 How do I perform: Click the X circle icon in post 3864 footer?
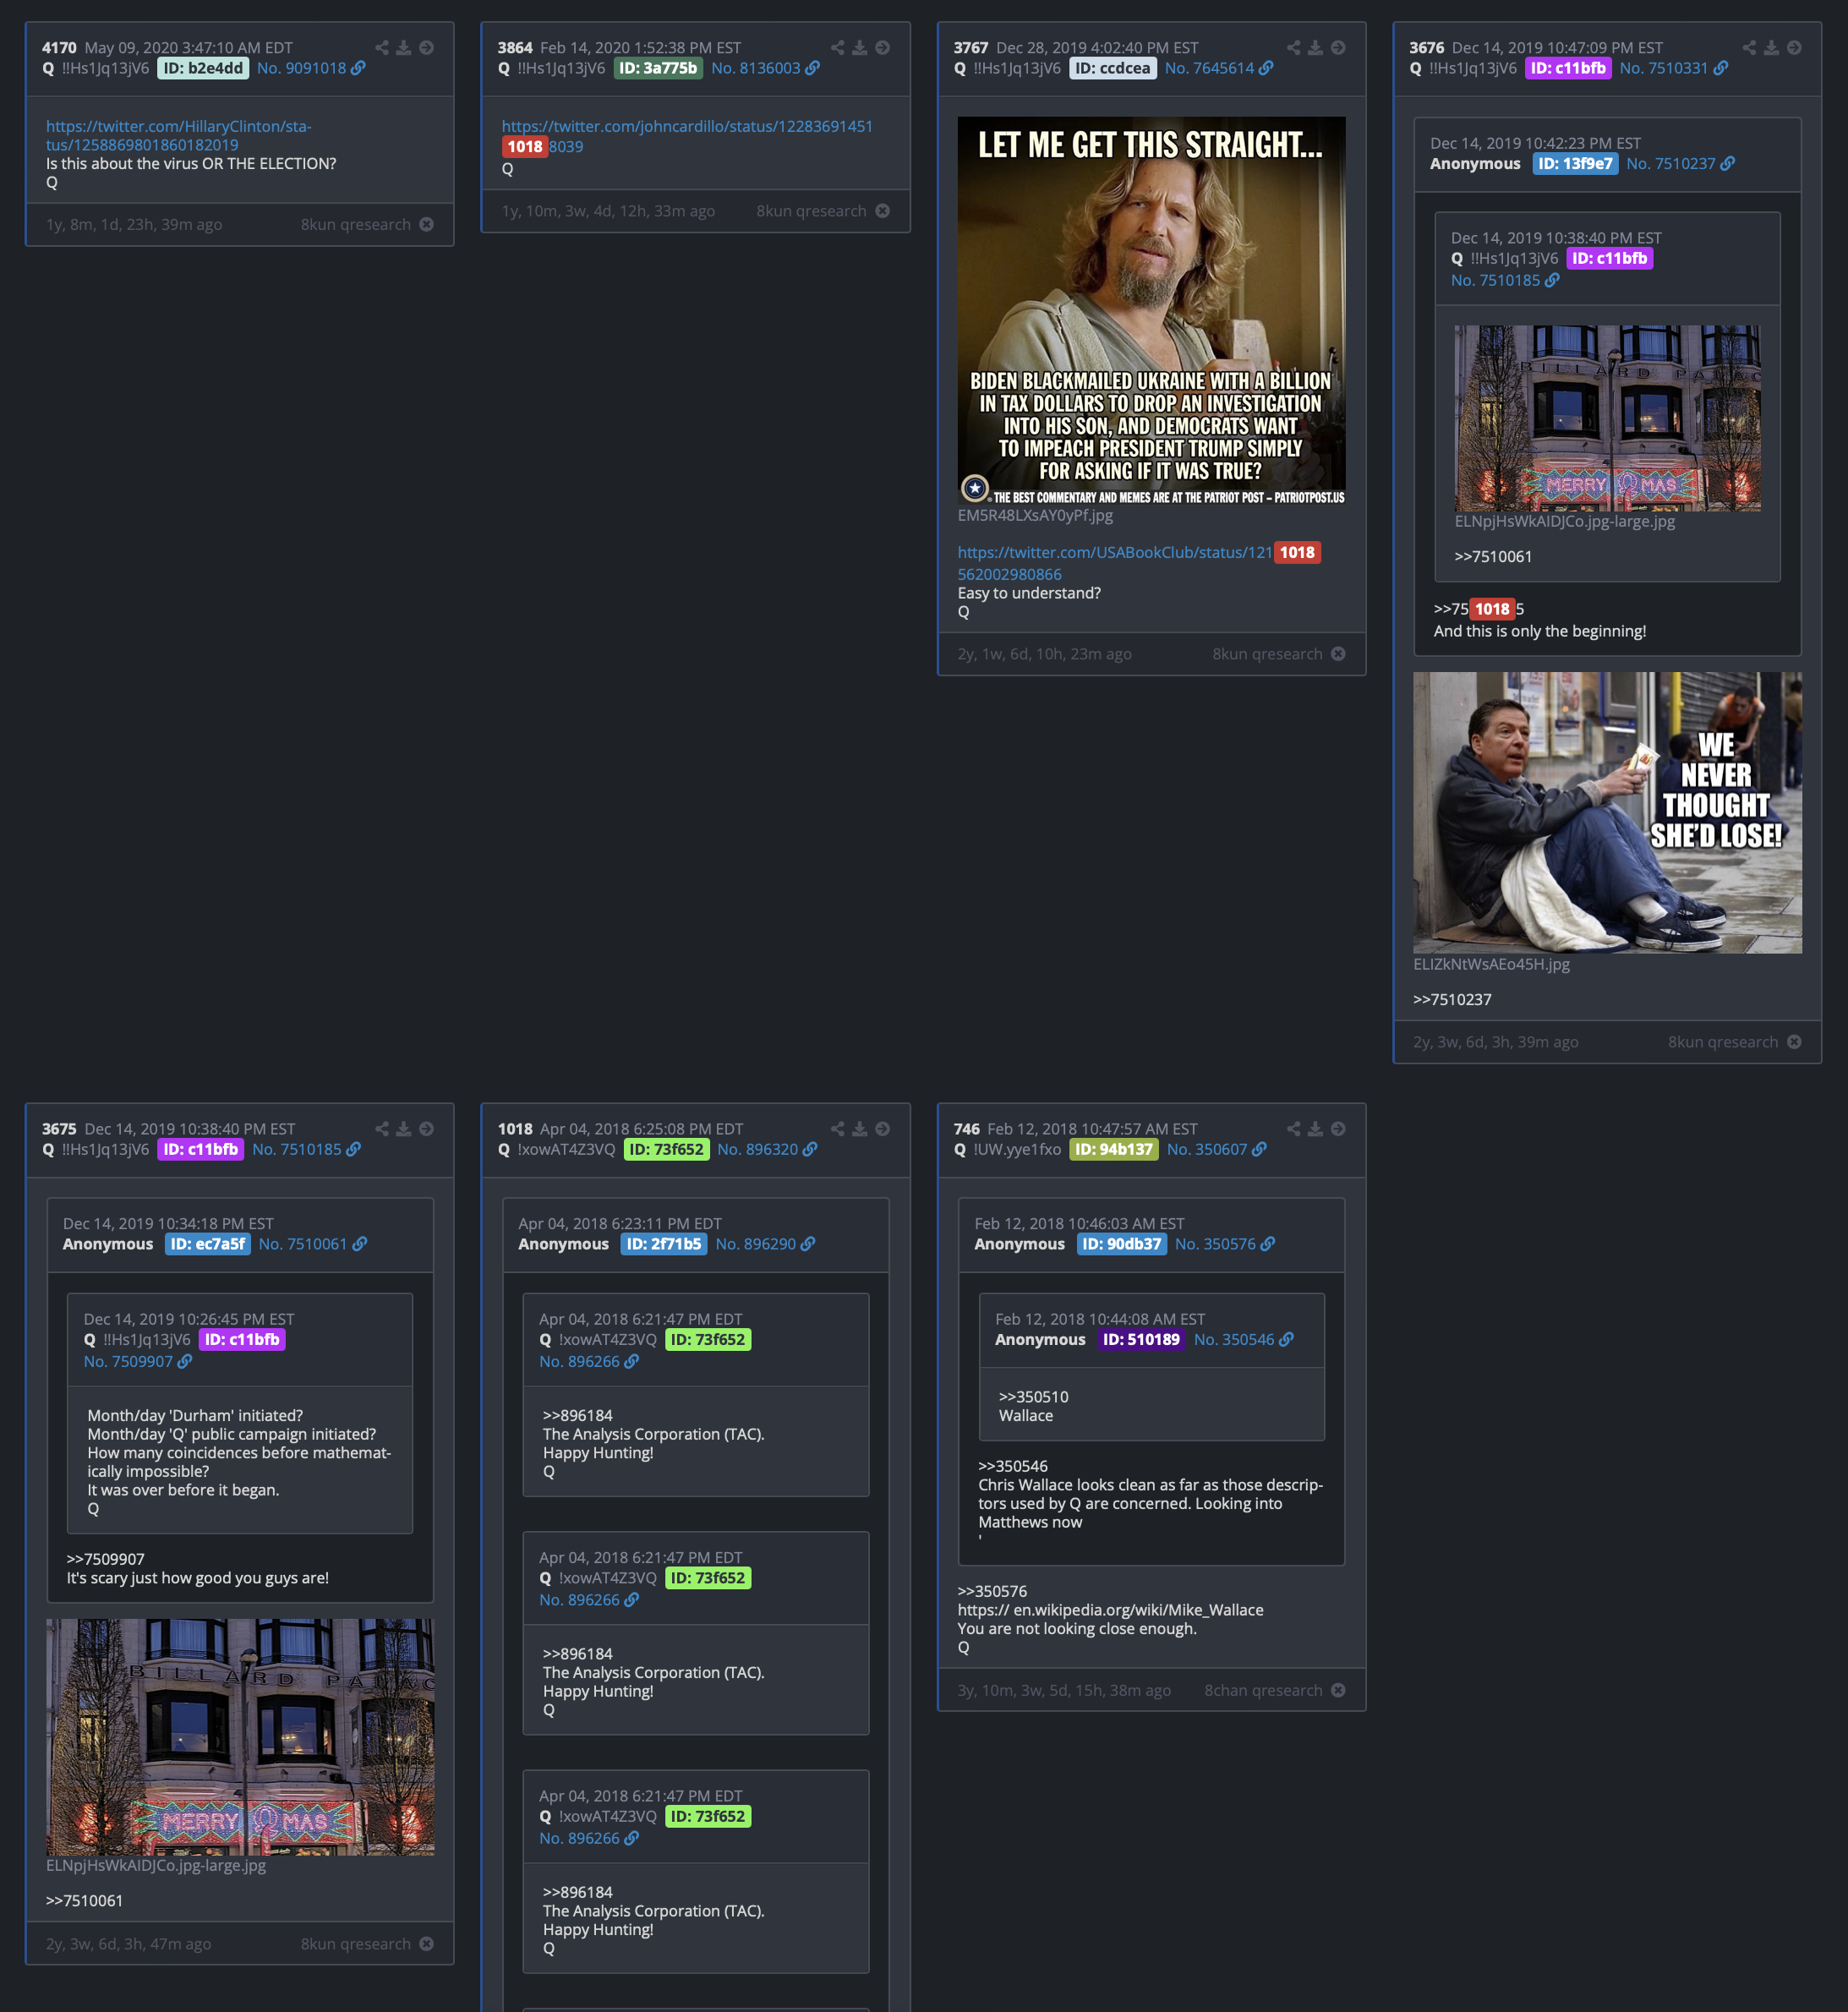[883, 211]
